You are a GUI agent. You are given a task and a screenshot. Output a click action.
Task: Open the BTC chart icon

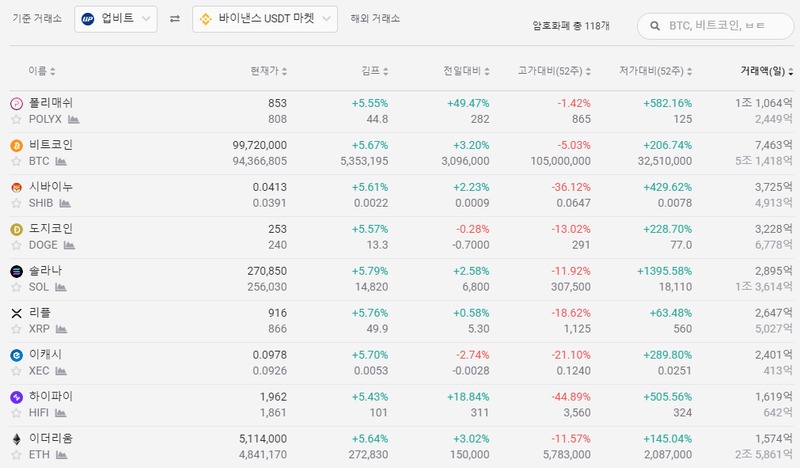click(61, 161)
